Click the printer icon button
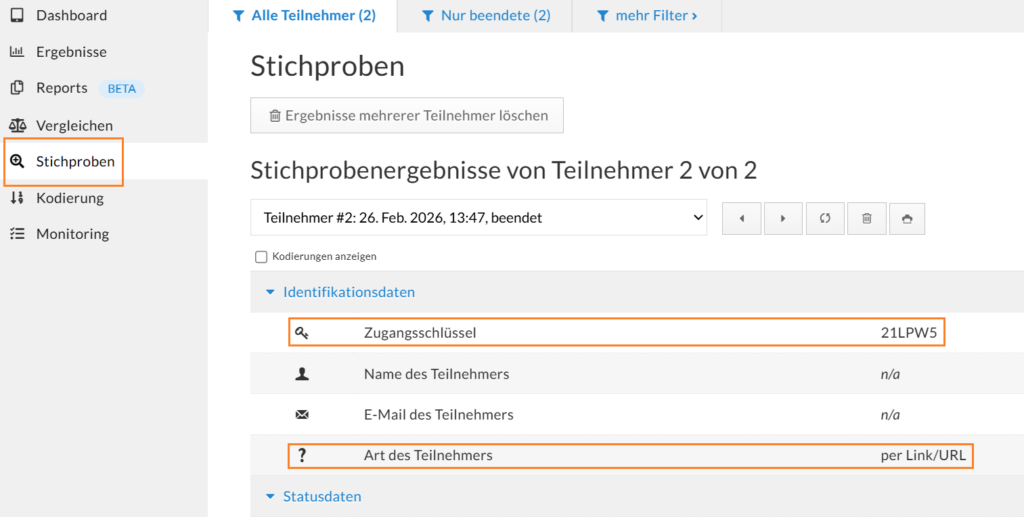Viewport: 1024px width, 517px height. tap(907, 218)
